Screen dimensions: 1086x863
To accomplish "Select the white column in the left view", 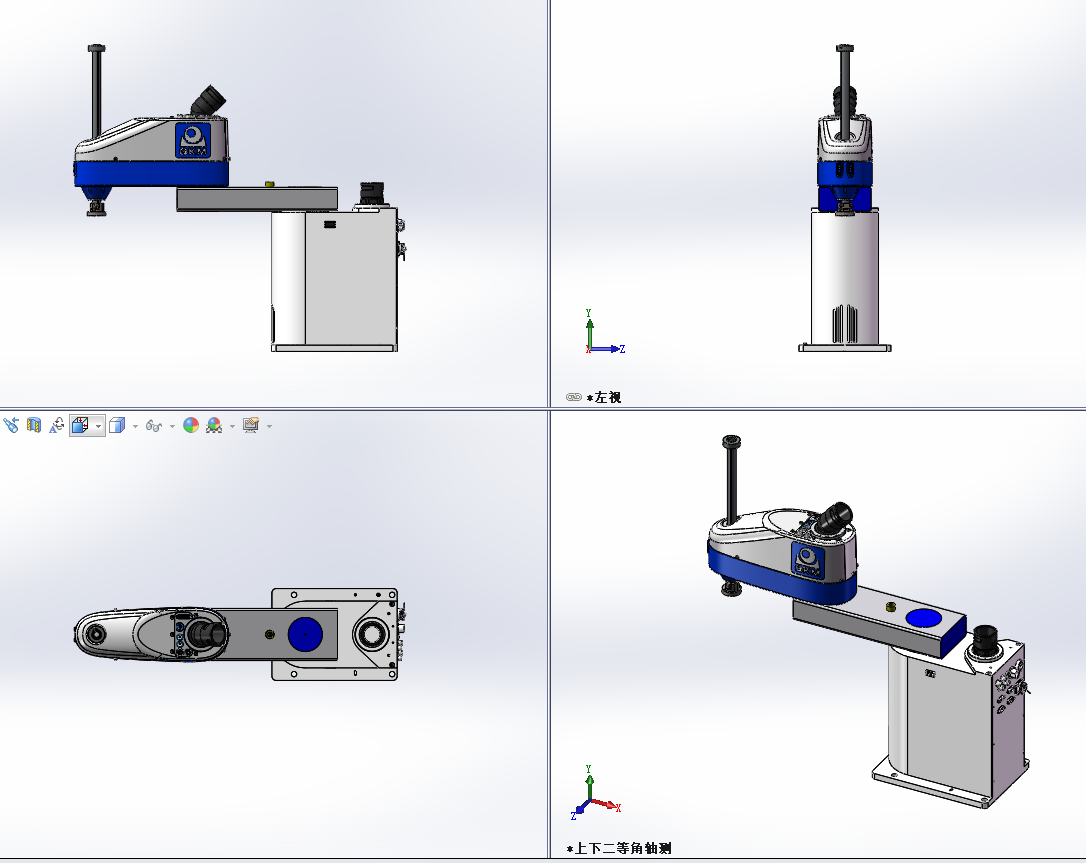I will point(845,277).
